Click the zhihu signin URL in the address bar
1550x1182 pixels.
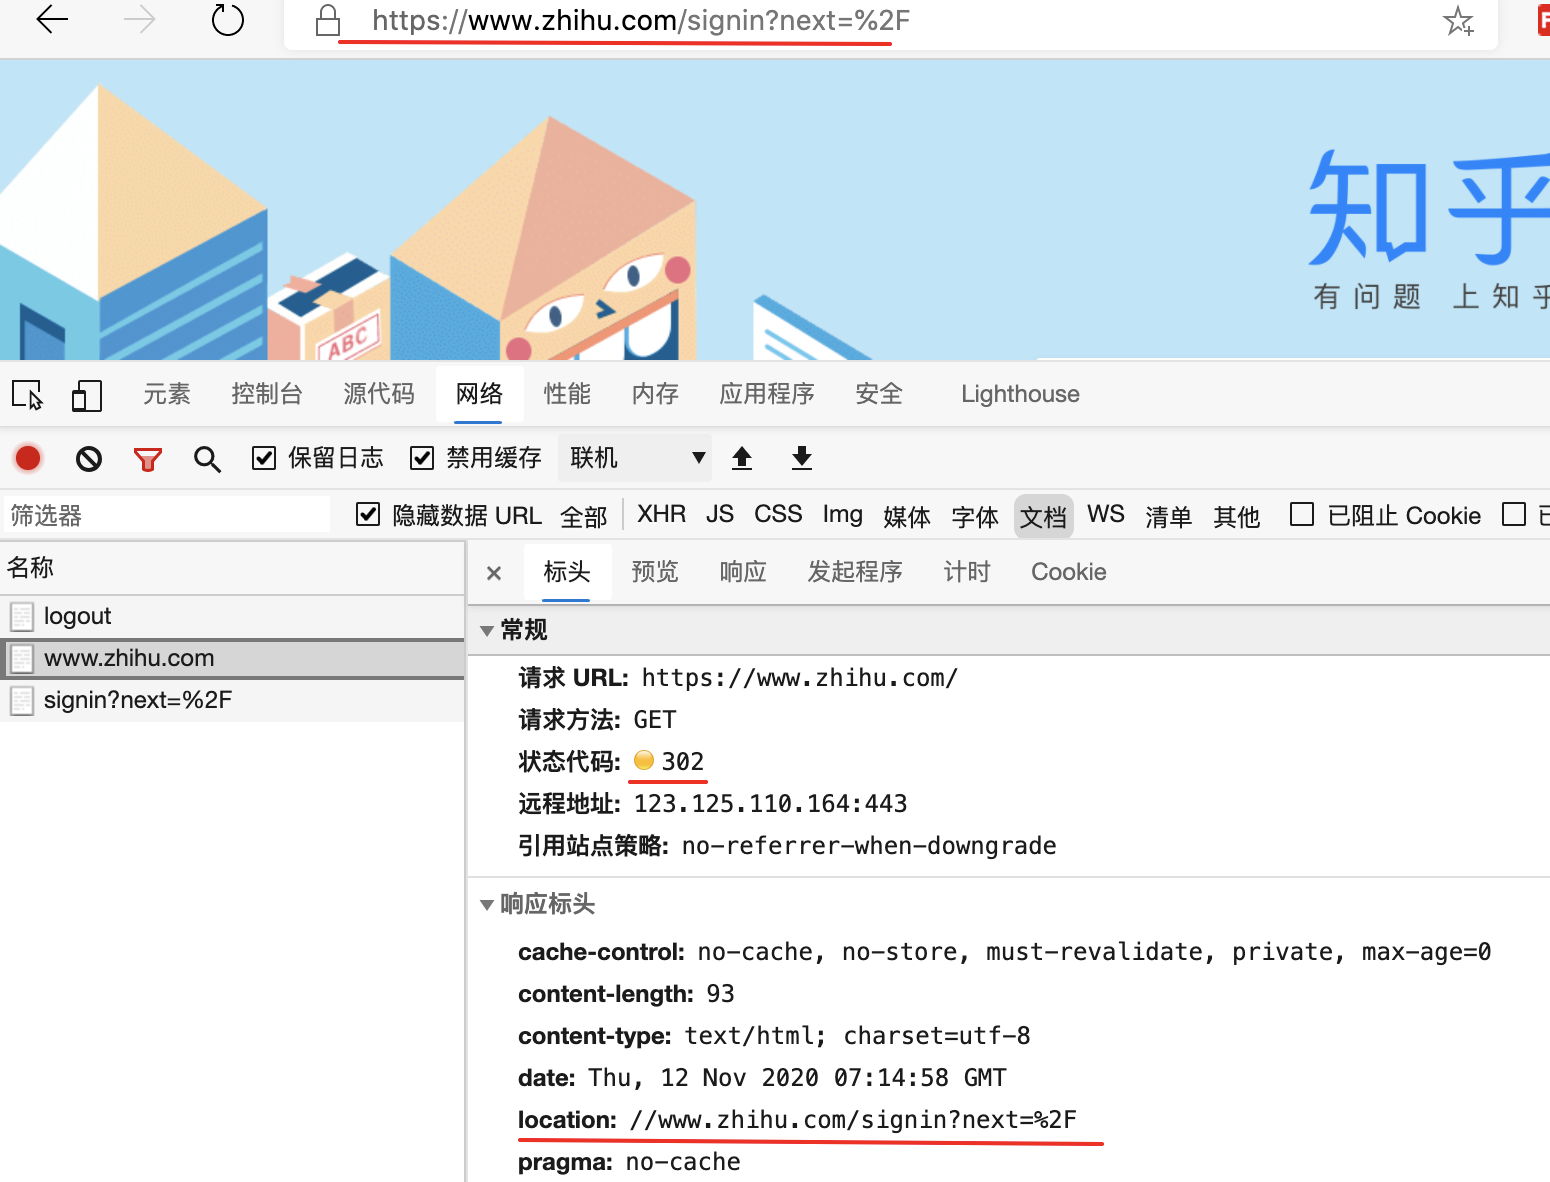coord(641,21)
